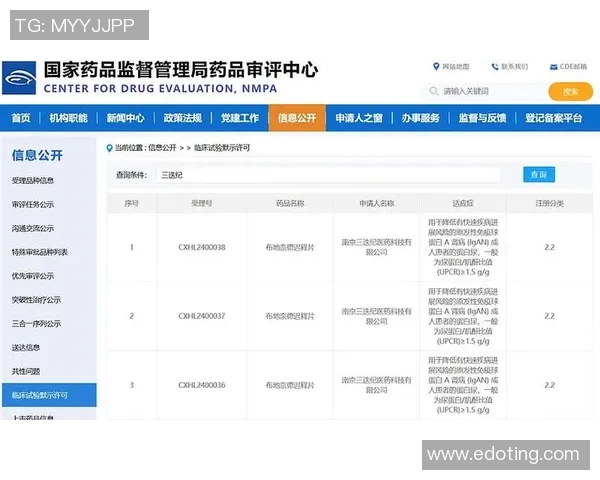
Task: Select 审评任务公示 in the sidebar
Action: (33, 204)
